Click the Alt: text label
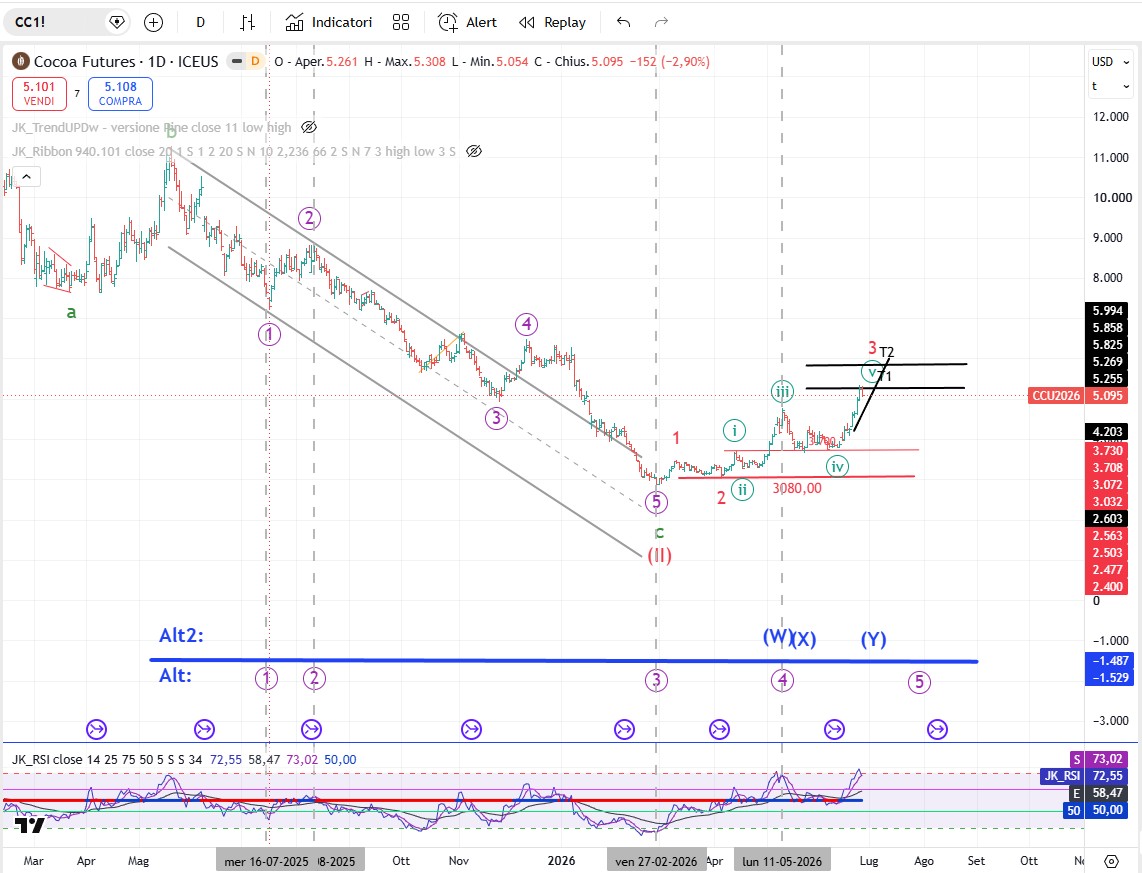 [x=176, y=676]
